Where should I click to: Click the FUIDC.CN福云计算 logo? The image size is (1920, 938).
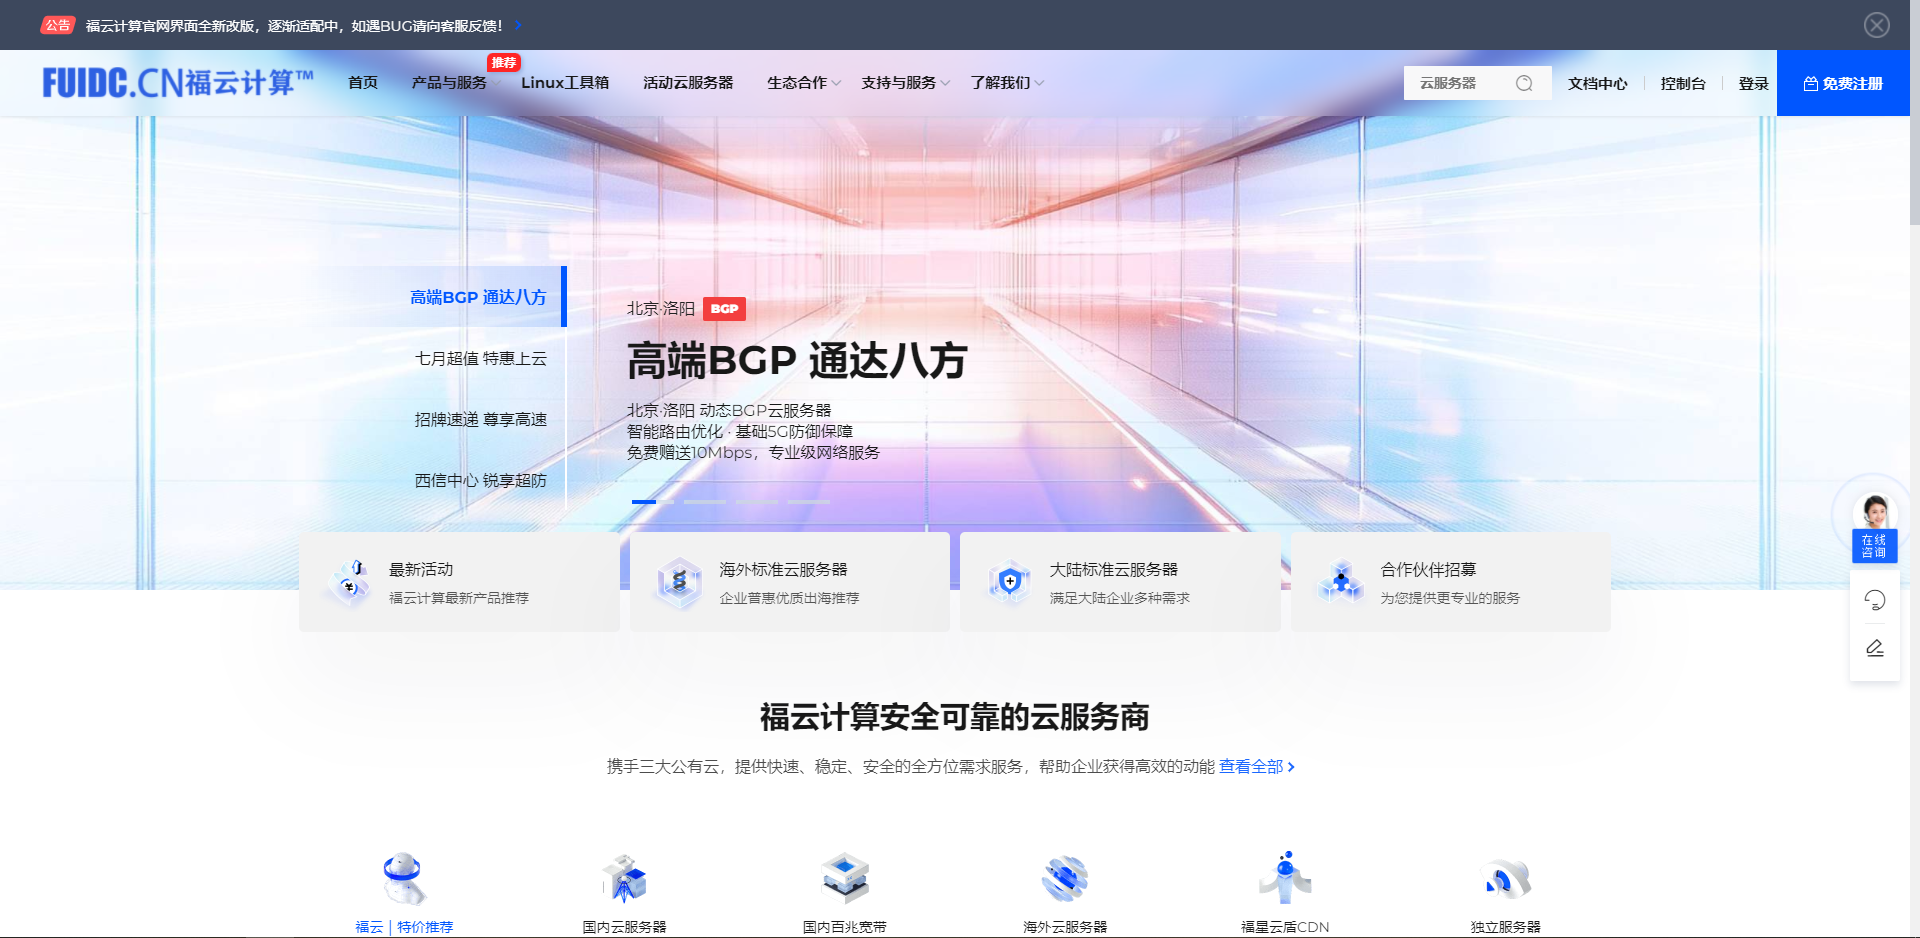(178, 82)
